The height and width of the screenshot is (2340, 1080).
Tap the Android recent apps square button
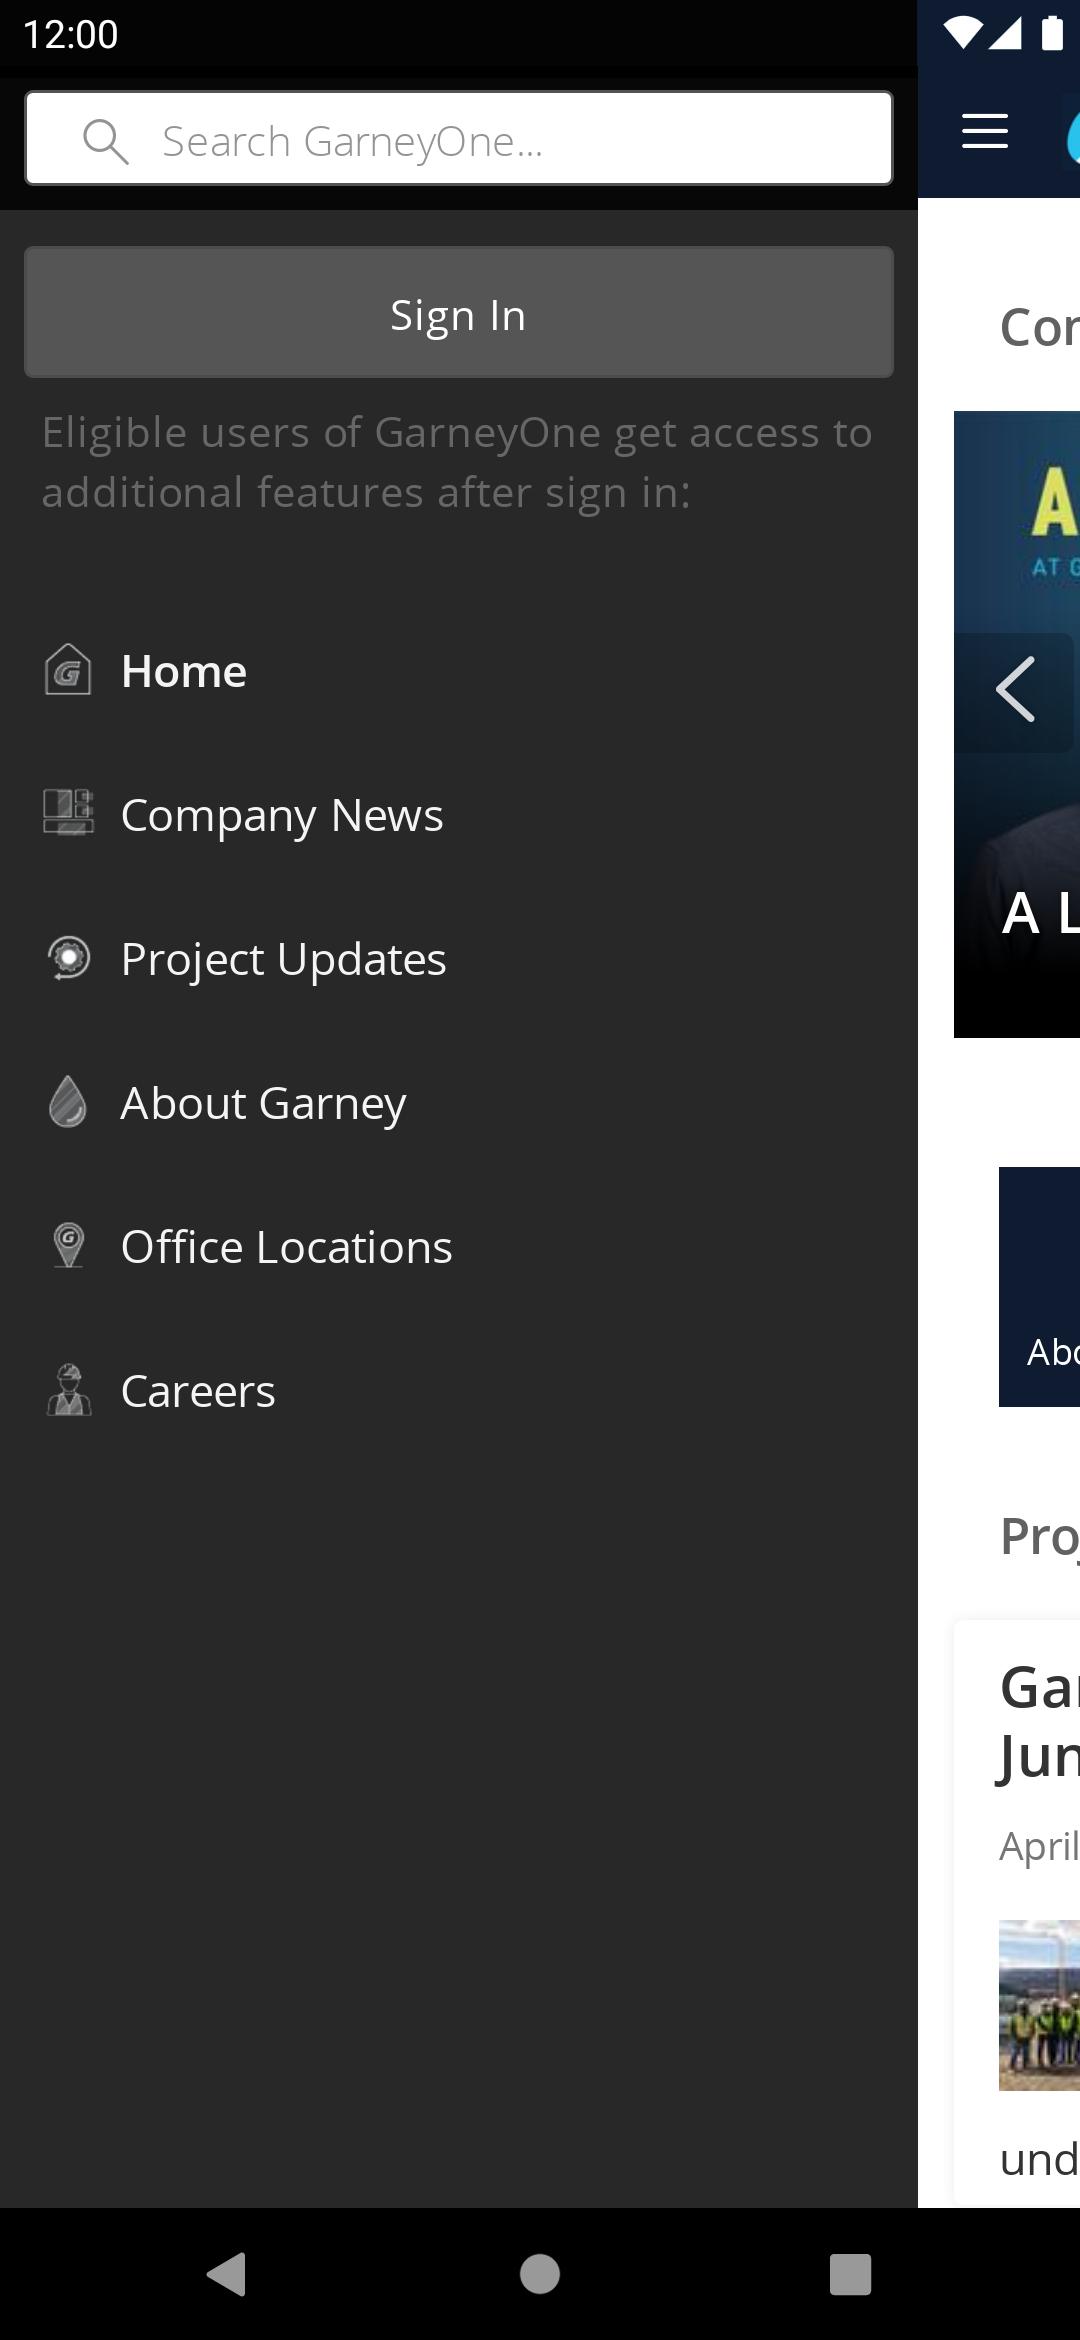point(851,2274)
